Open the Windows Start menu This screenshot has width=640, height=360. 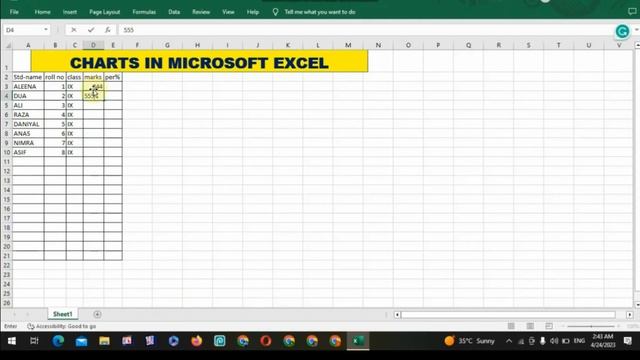tap(11, 341)
